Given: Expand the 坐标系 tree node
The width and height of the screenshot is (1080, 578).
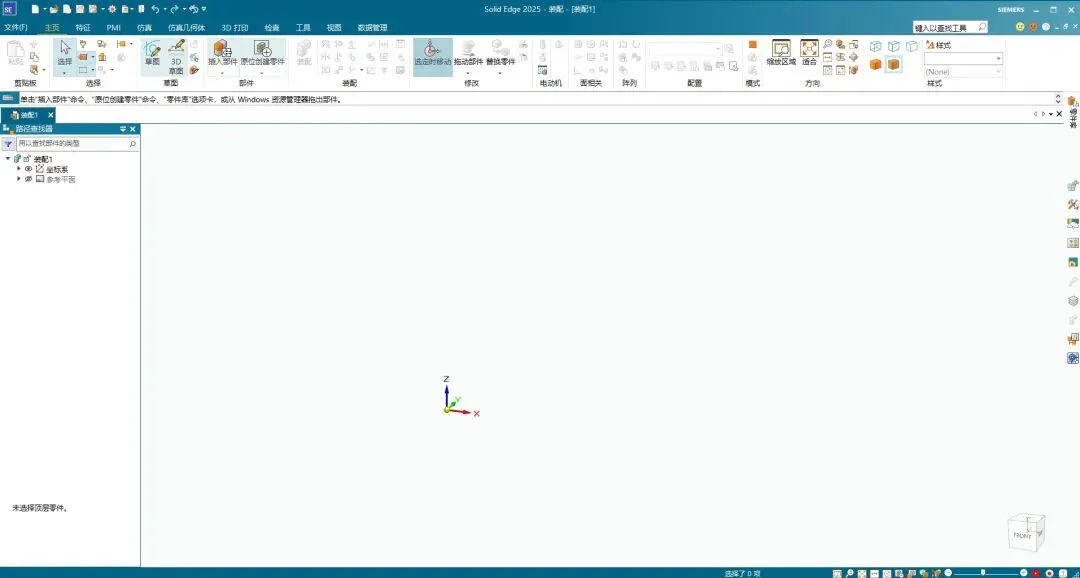Looking at the screenshot, I should point(19,169).
